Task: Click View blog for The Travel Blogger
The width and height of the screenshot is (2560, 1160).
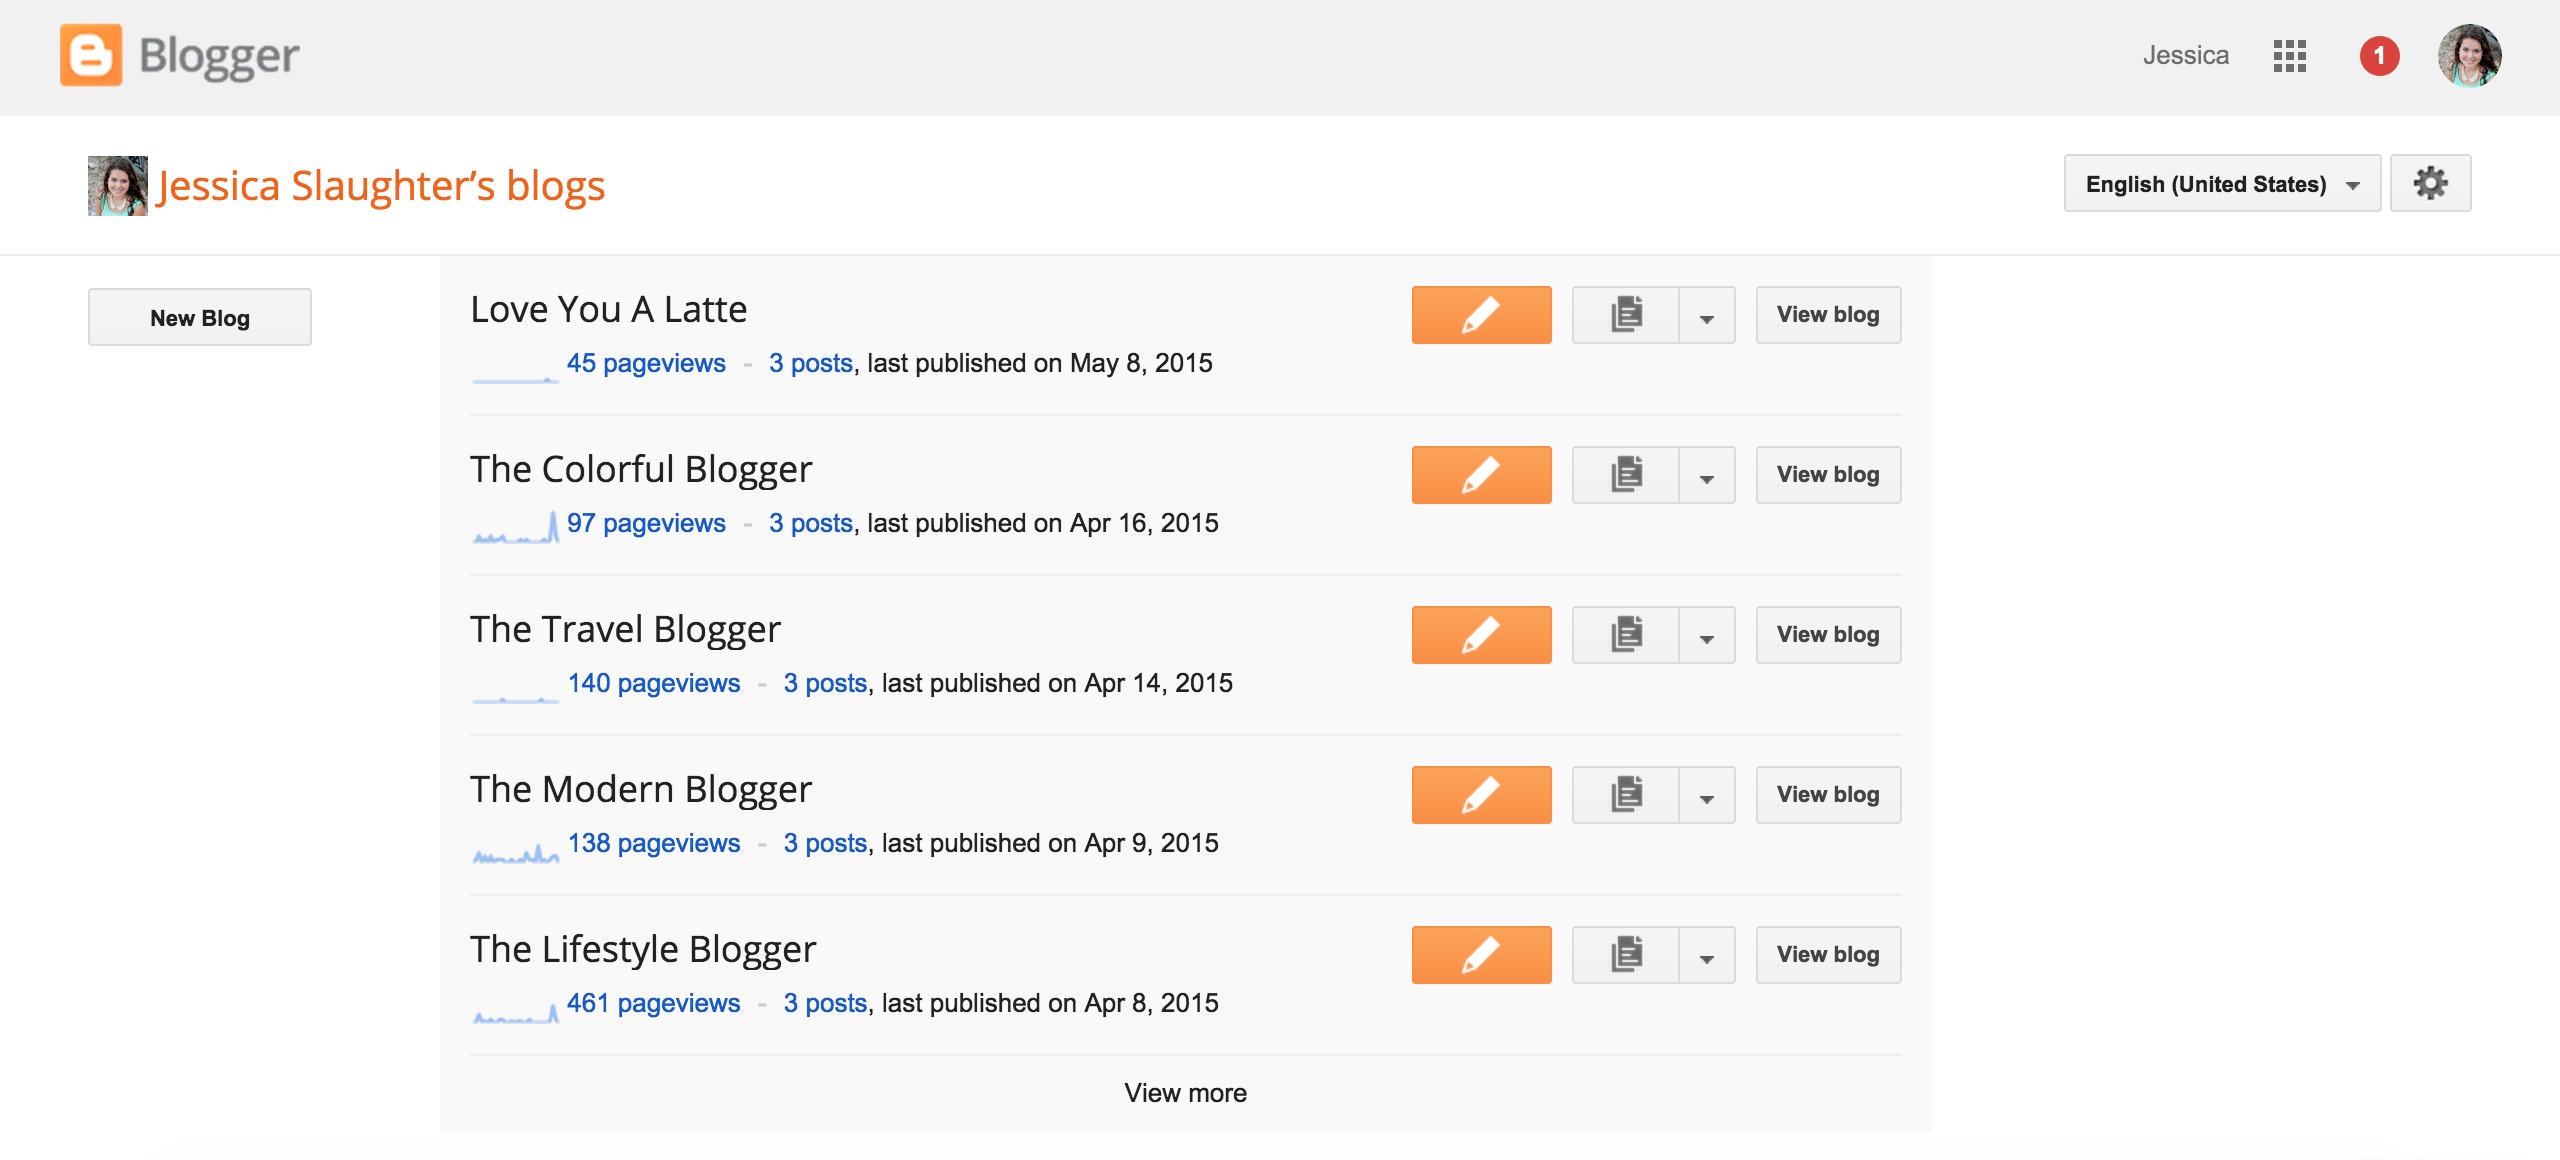Action: point(1828,635)
